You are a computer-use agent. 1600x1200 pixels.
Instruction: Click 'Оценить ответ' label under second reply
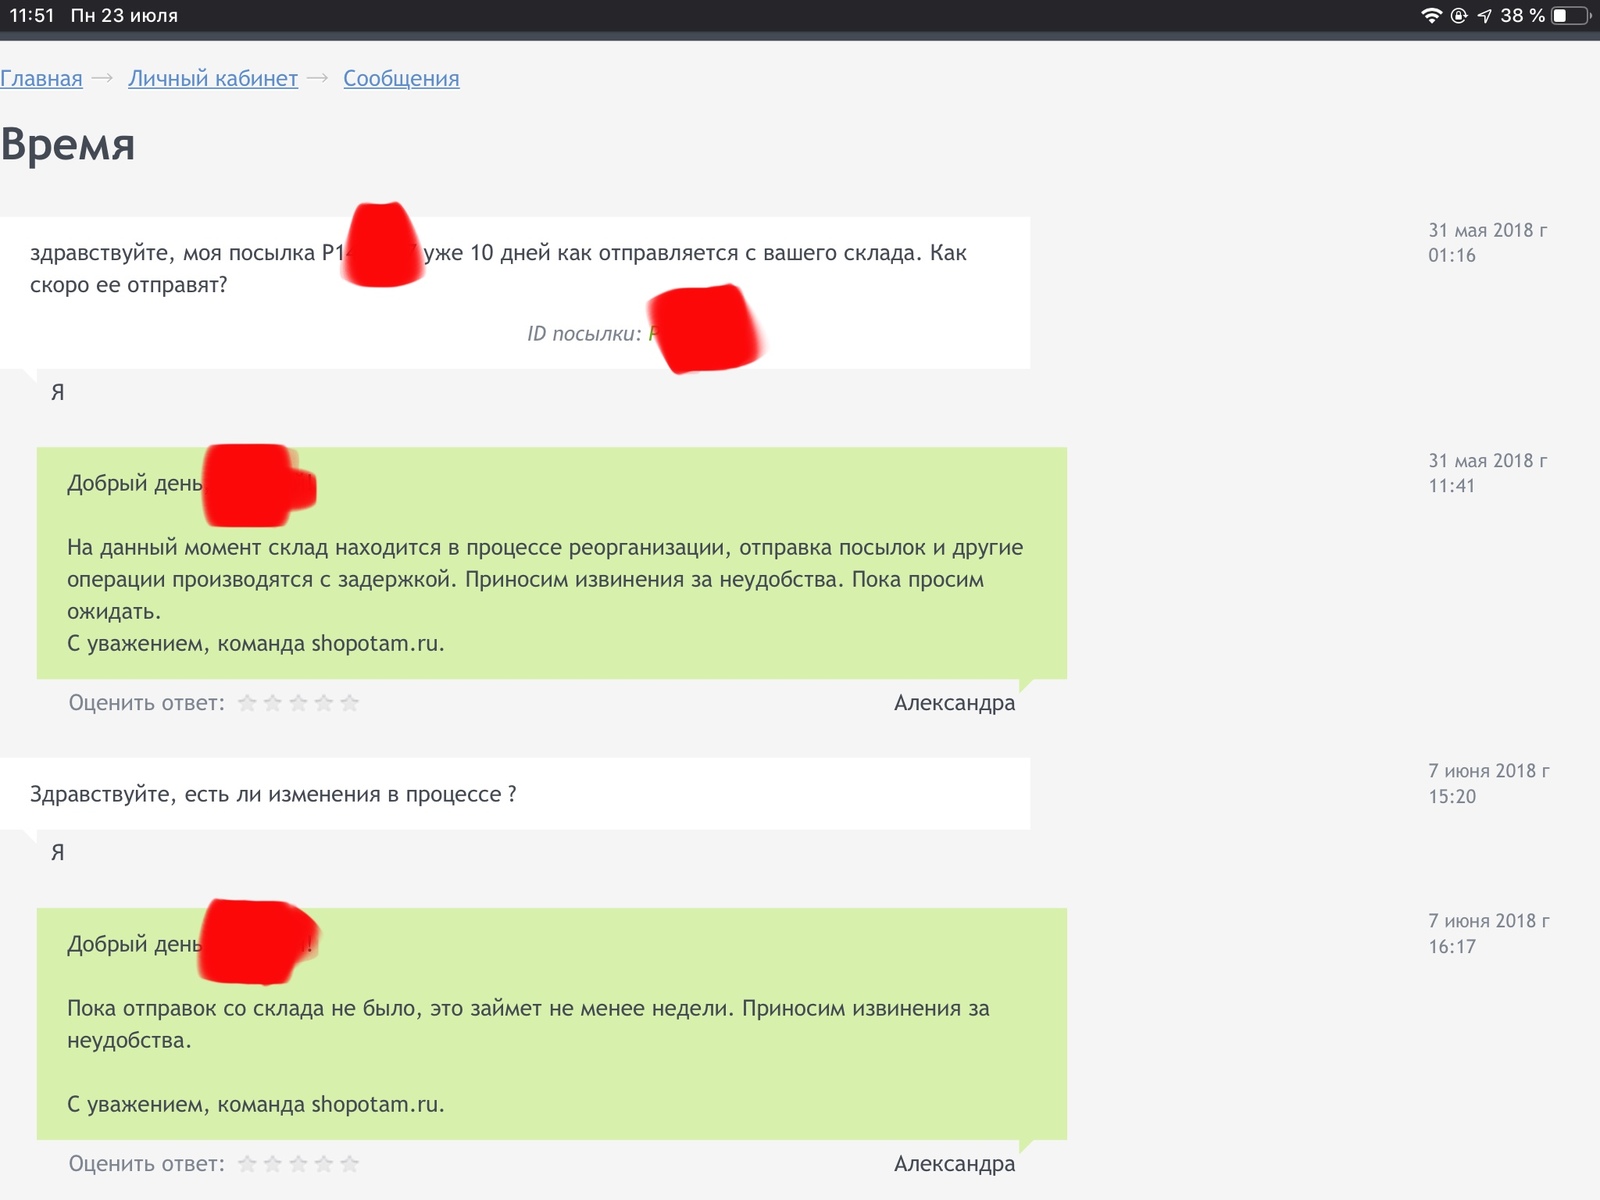click(x=147, y=1164)
